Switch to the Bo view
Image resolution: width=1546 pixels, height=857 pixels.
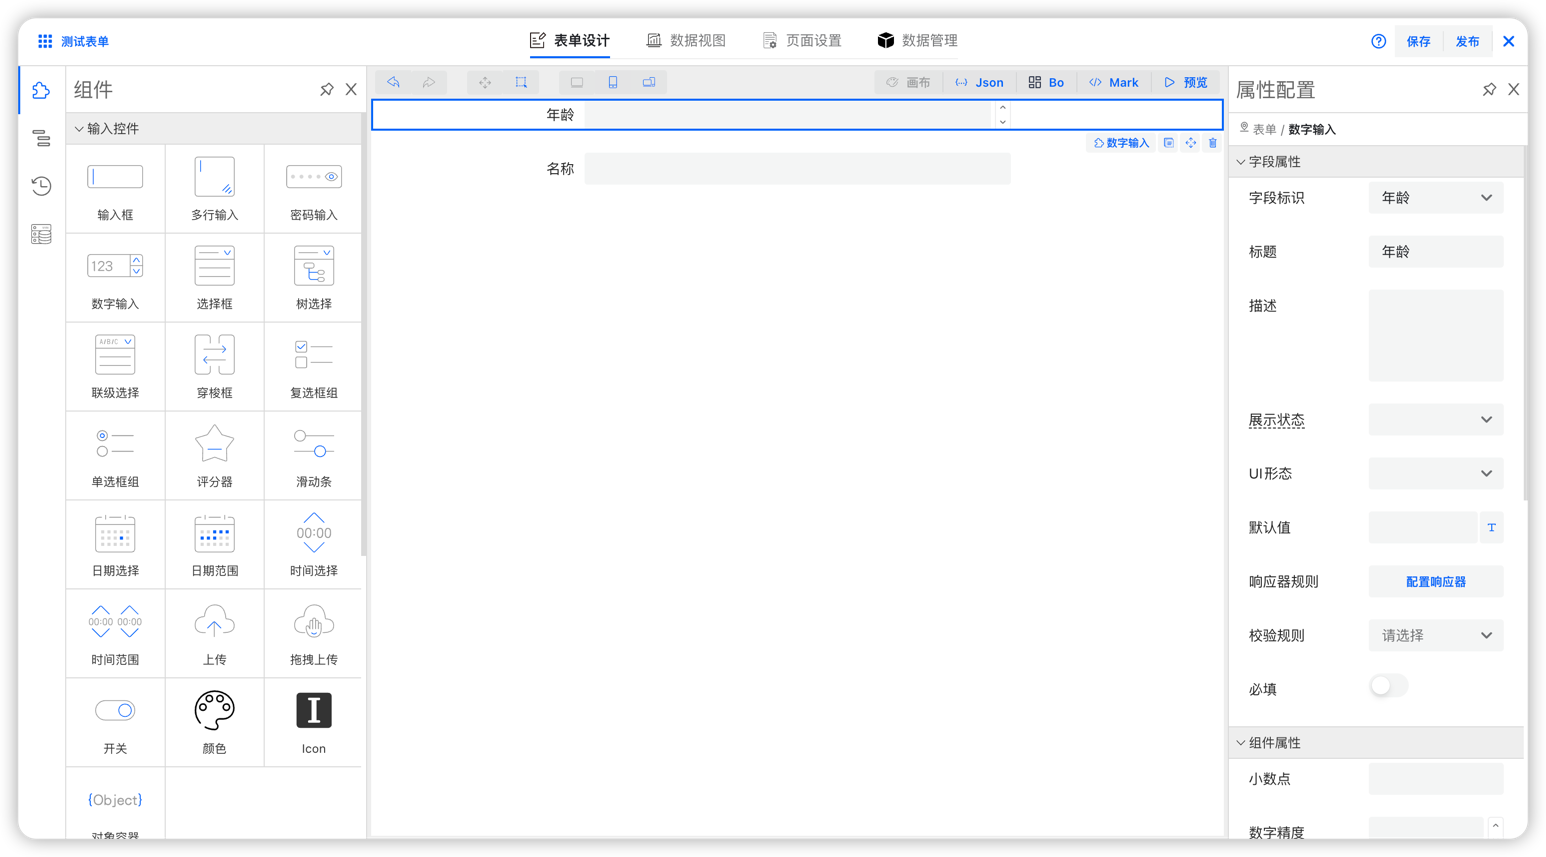coord(1046,83)
